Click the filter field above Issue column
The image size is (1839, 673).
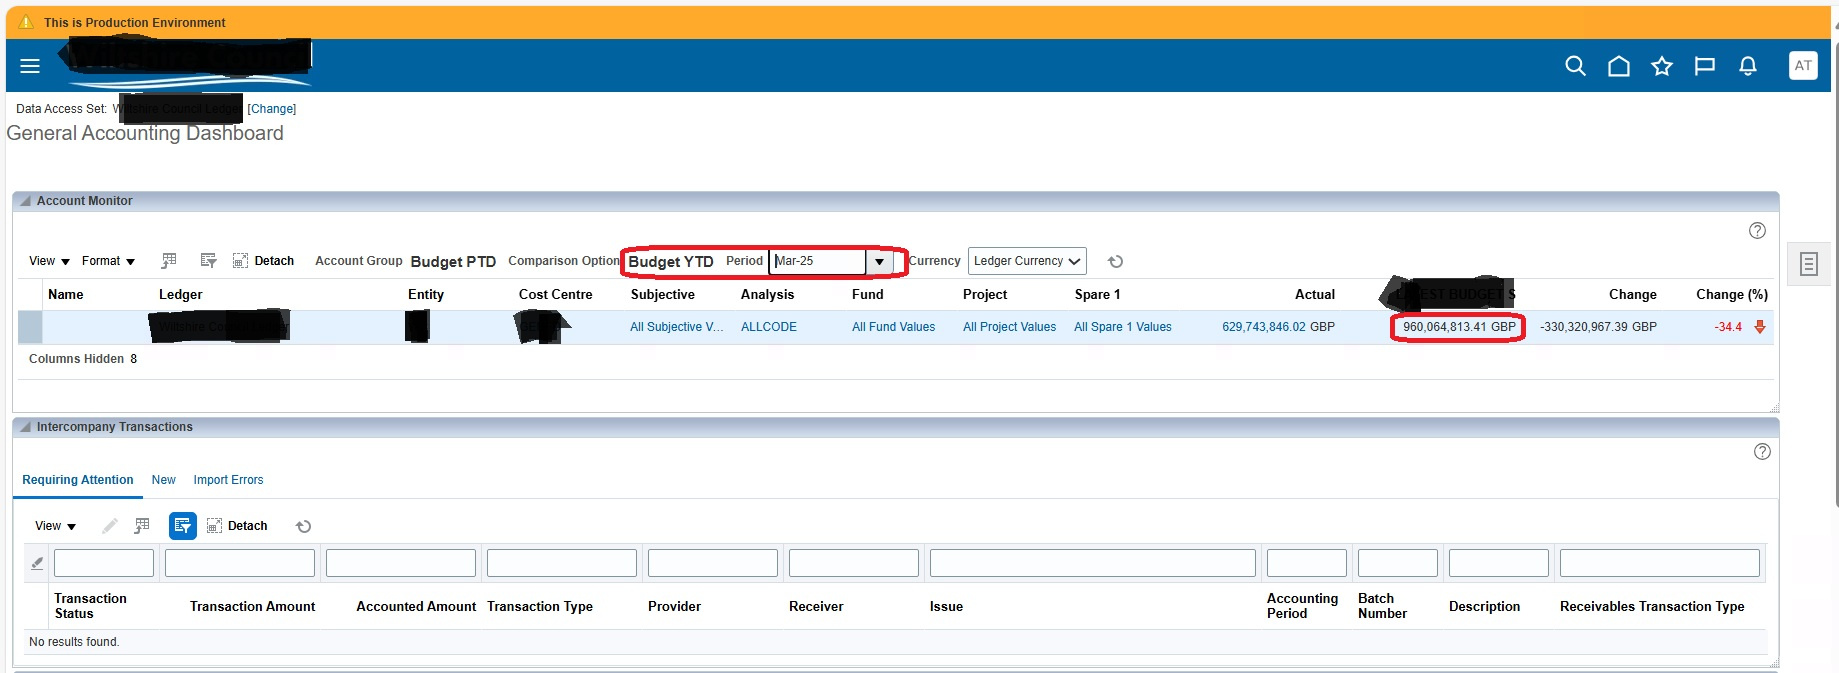click(1093, 563)
